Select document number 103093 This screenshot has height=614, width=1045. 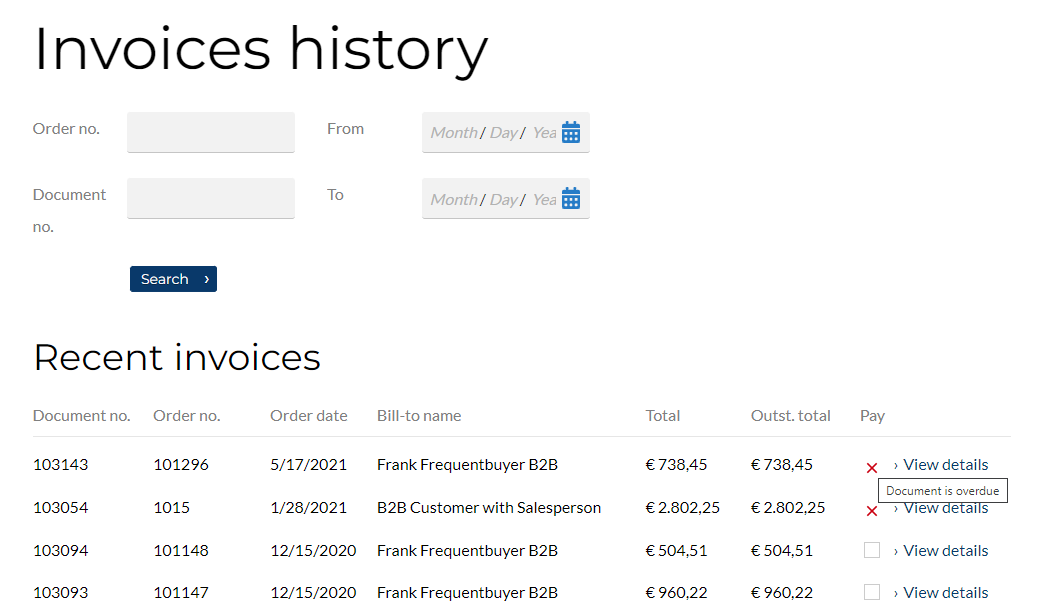point(61,593)
